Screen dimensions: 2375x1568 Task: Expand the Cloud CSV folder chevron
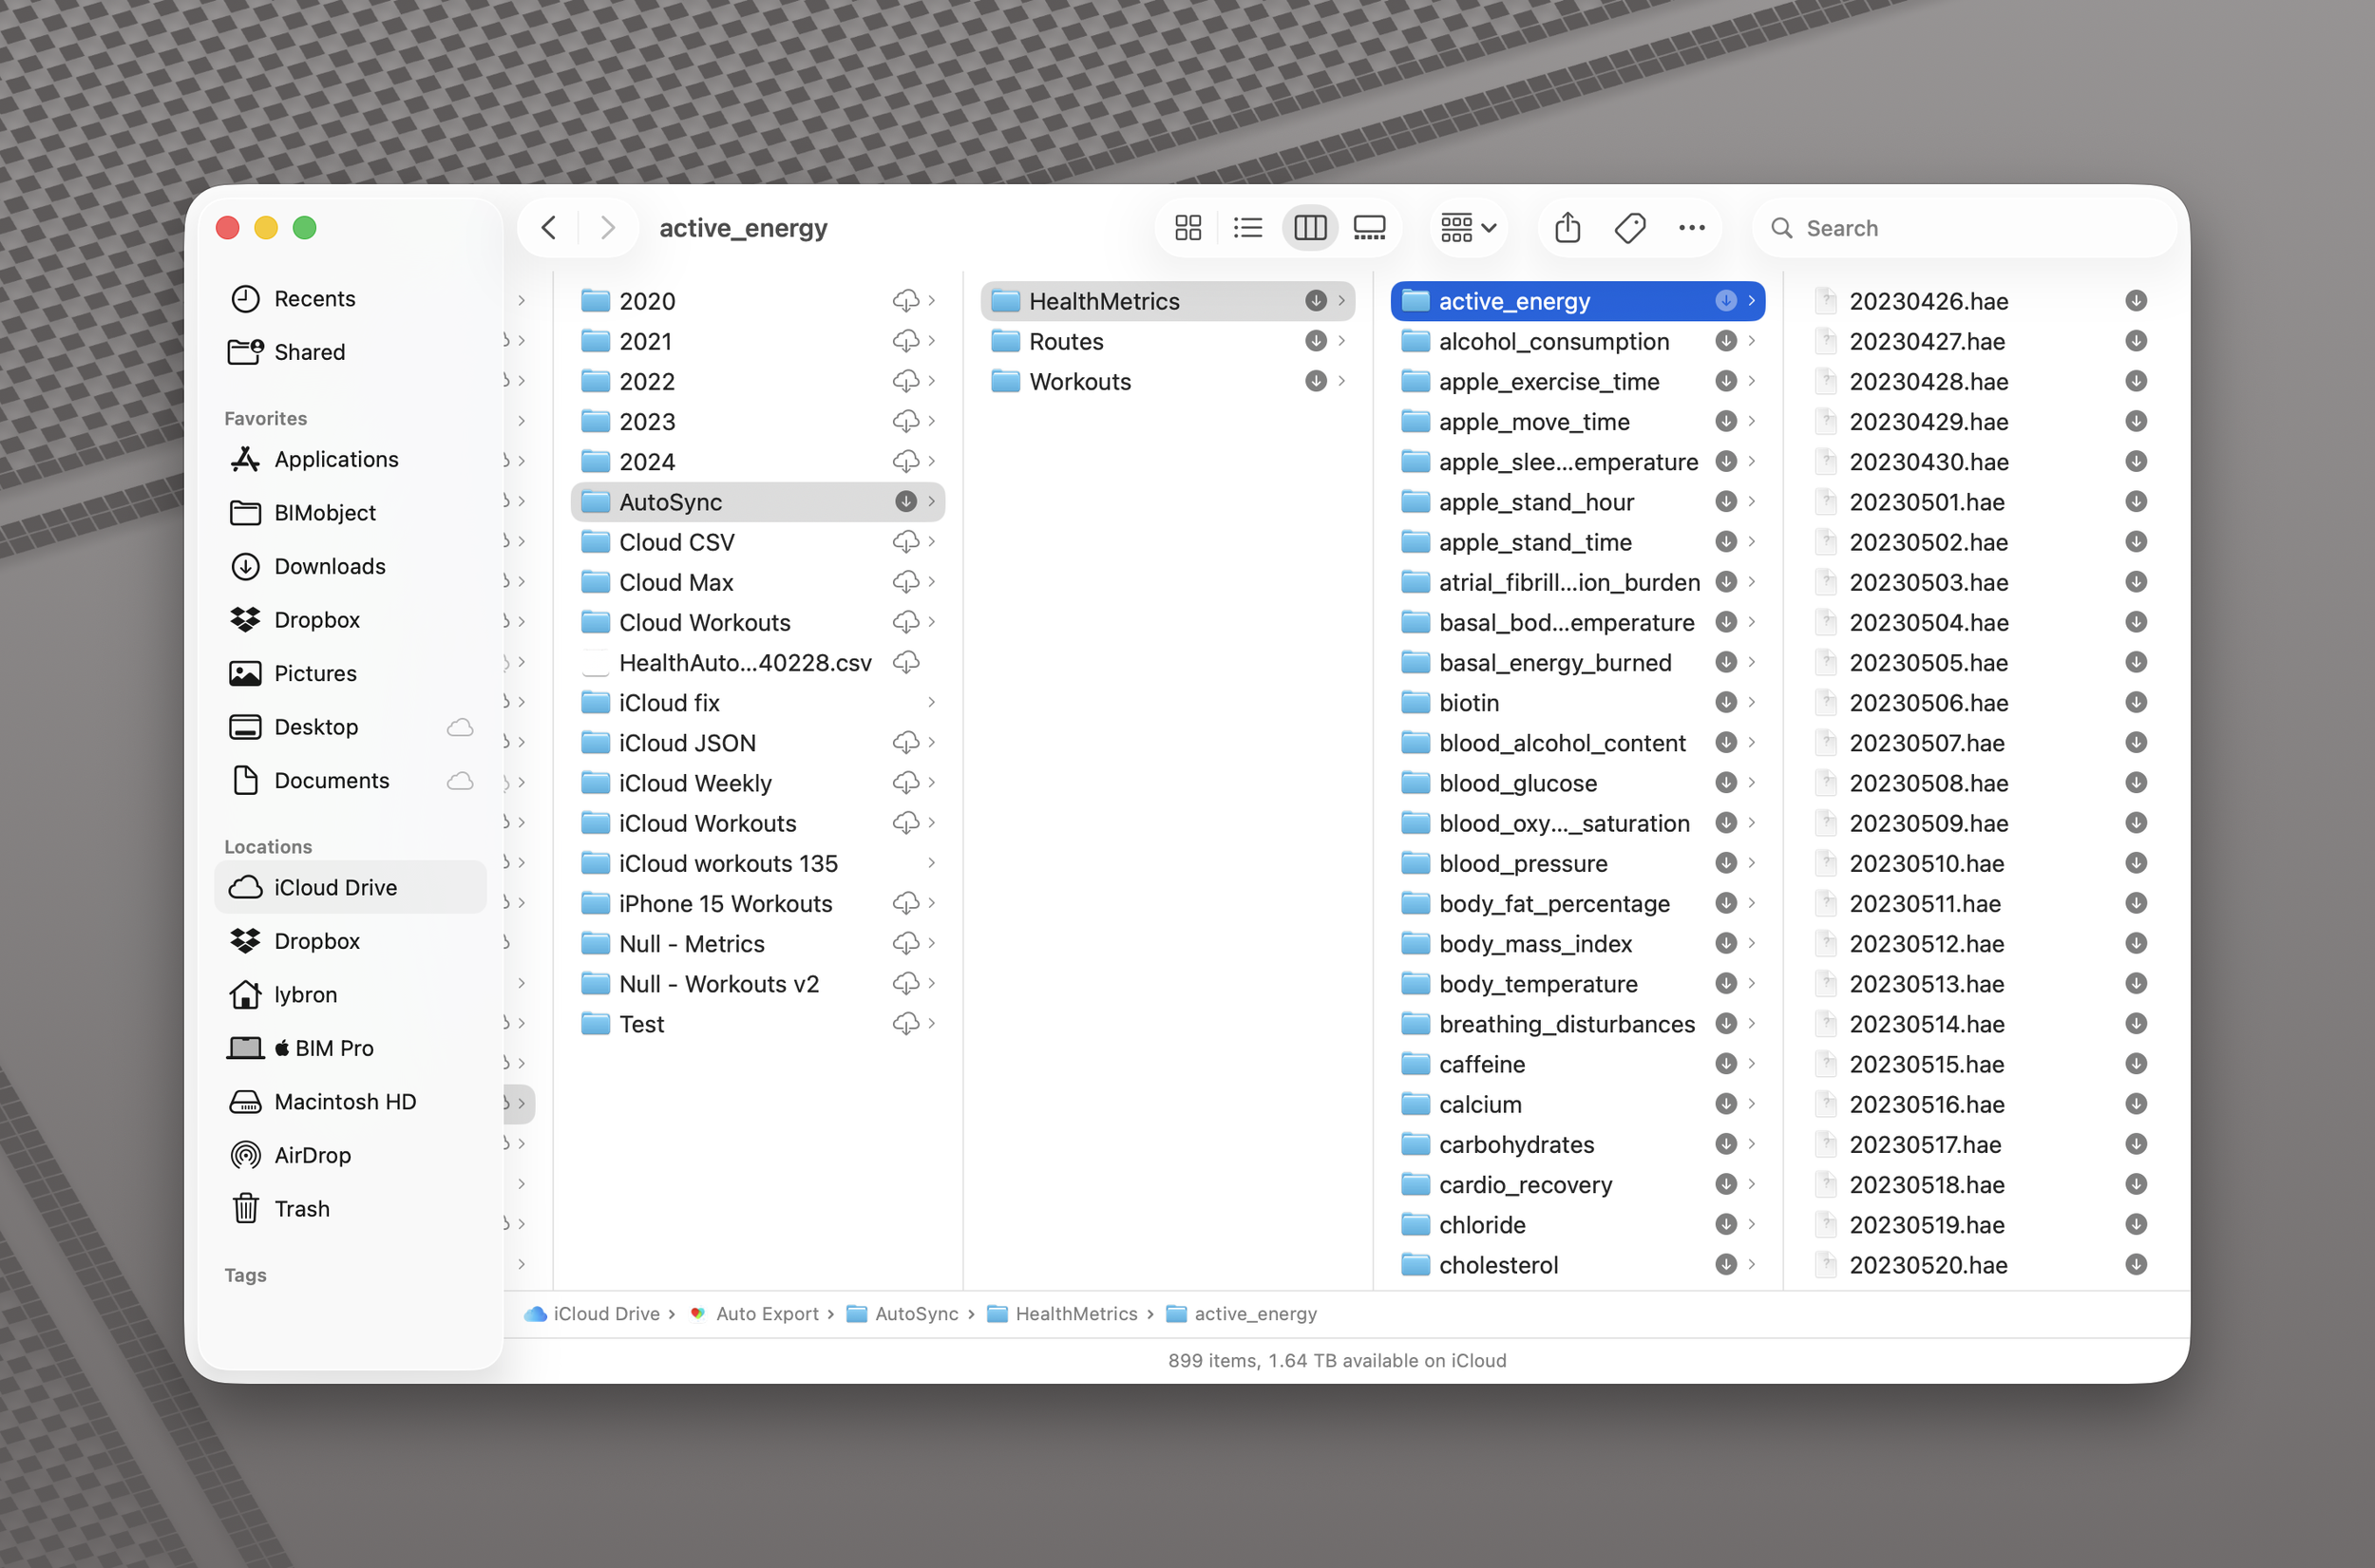click(x=931, y=542)
